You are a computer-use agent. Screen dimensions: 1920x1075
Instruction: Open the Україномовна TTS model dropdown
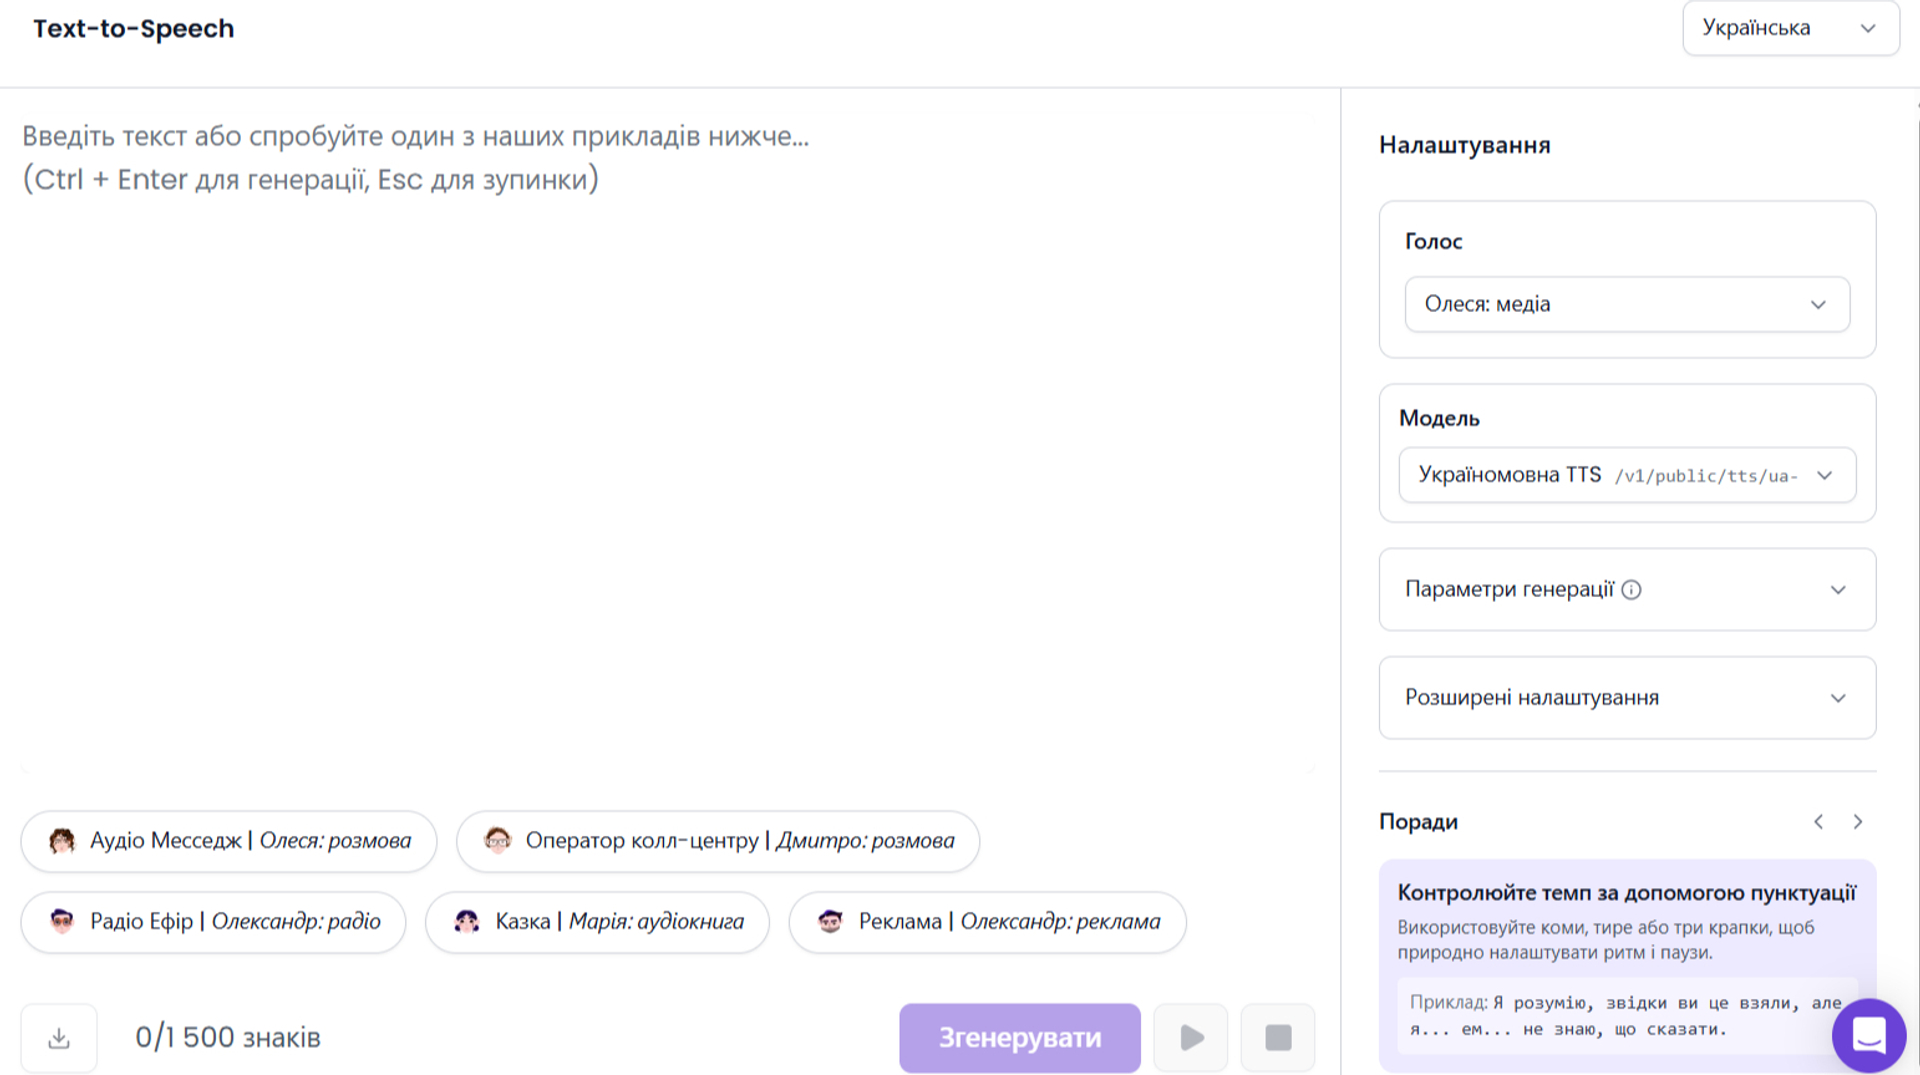1627,475
